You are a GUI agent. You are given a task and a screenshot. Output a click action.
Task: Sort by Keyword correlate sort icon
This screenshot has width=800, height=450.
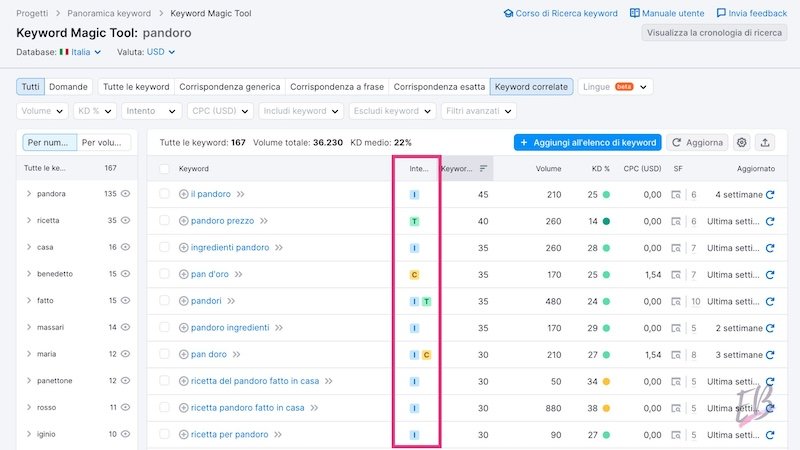tap(483, 168)
